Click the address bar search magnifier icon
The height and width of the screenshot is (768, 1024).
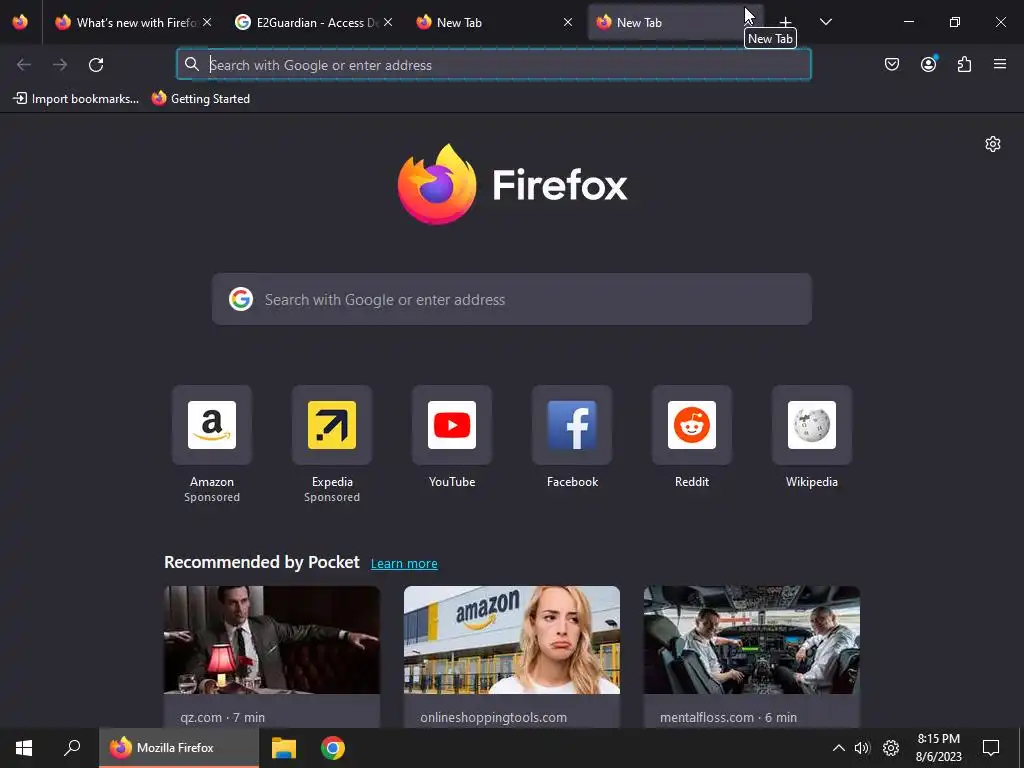tap(191, 64)
